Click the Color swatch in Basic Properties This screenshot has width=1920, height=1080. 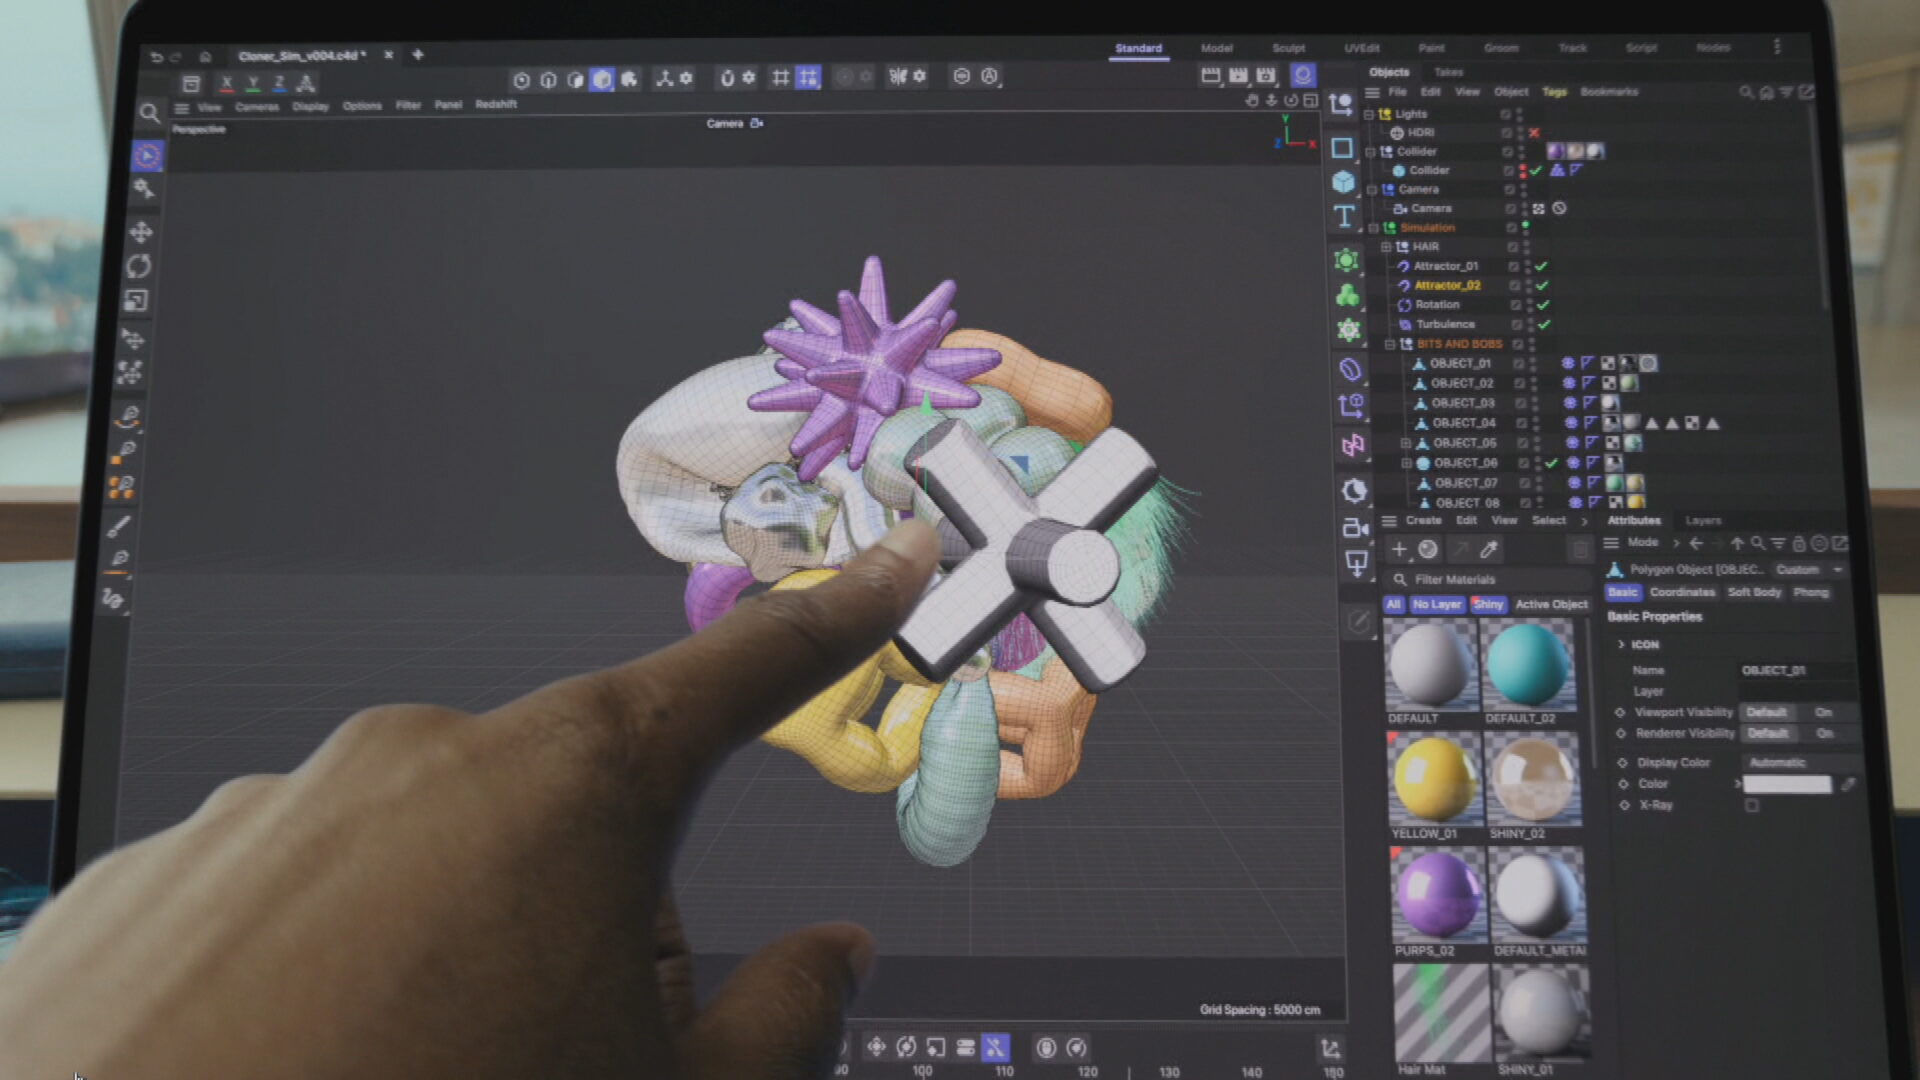(x=1788, y=784)
